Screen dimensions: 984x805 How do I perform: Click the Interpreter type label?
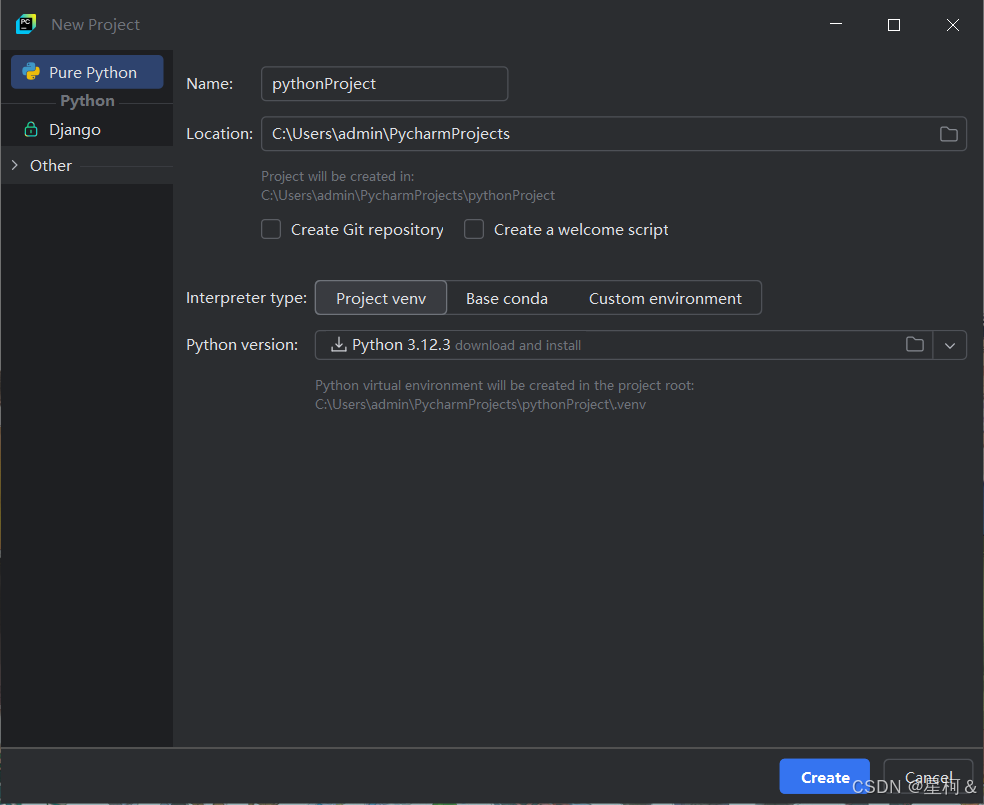click(x=246, y=298)
